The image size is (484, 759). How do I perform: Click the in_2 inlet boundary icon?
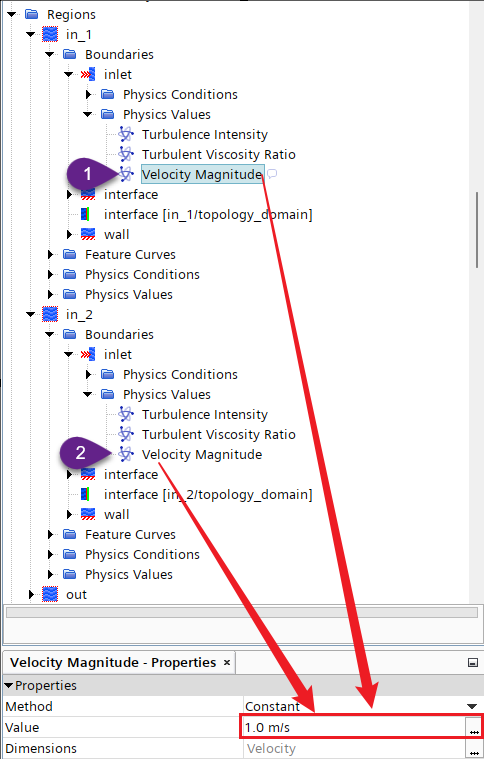tap(88, 354)
